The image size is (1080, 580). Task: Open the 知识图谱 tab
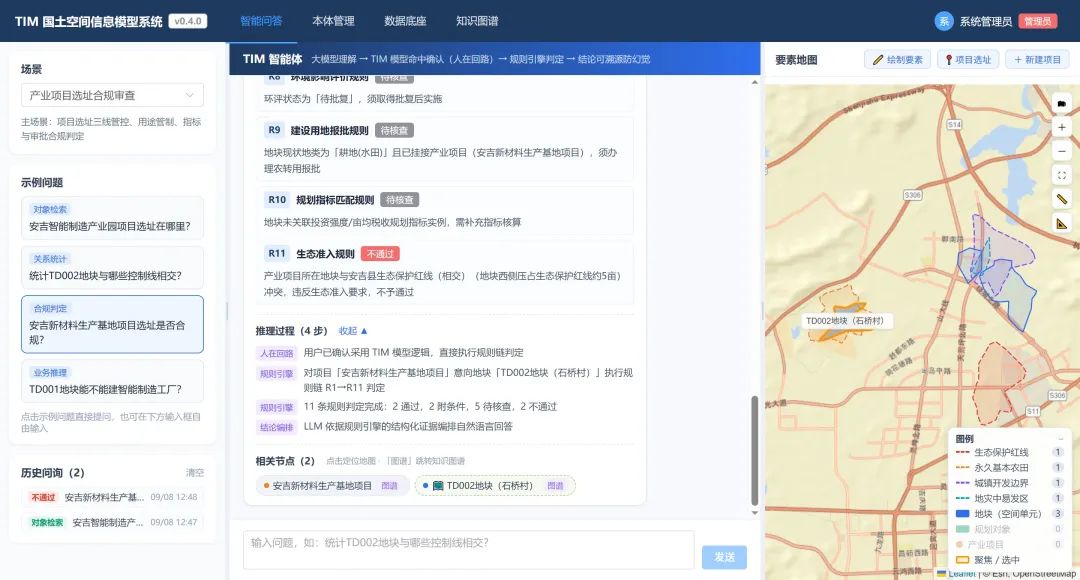(477, 21)
